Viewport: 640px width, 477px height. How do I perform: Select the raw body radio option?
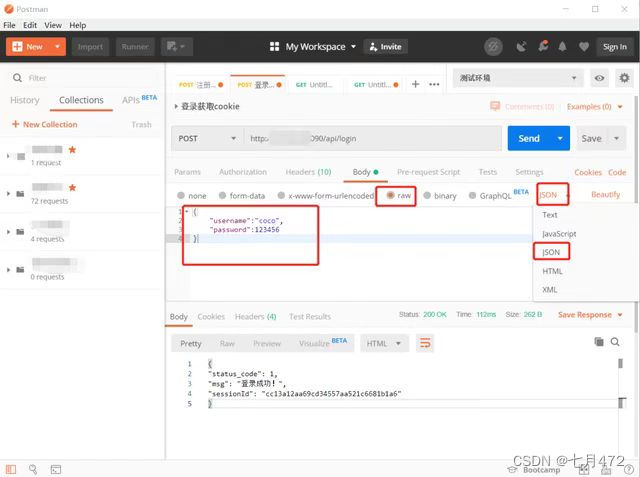pyautogui.click(x=390, y=195)
